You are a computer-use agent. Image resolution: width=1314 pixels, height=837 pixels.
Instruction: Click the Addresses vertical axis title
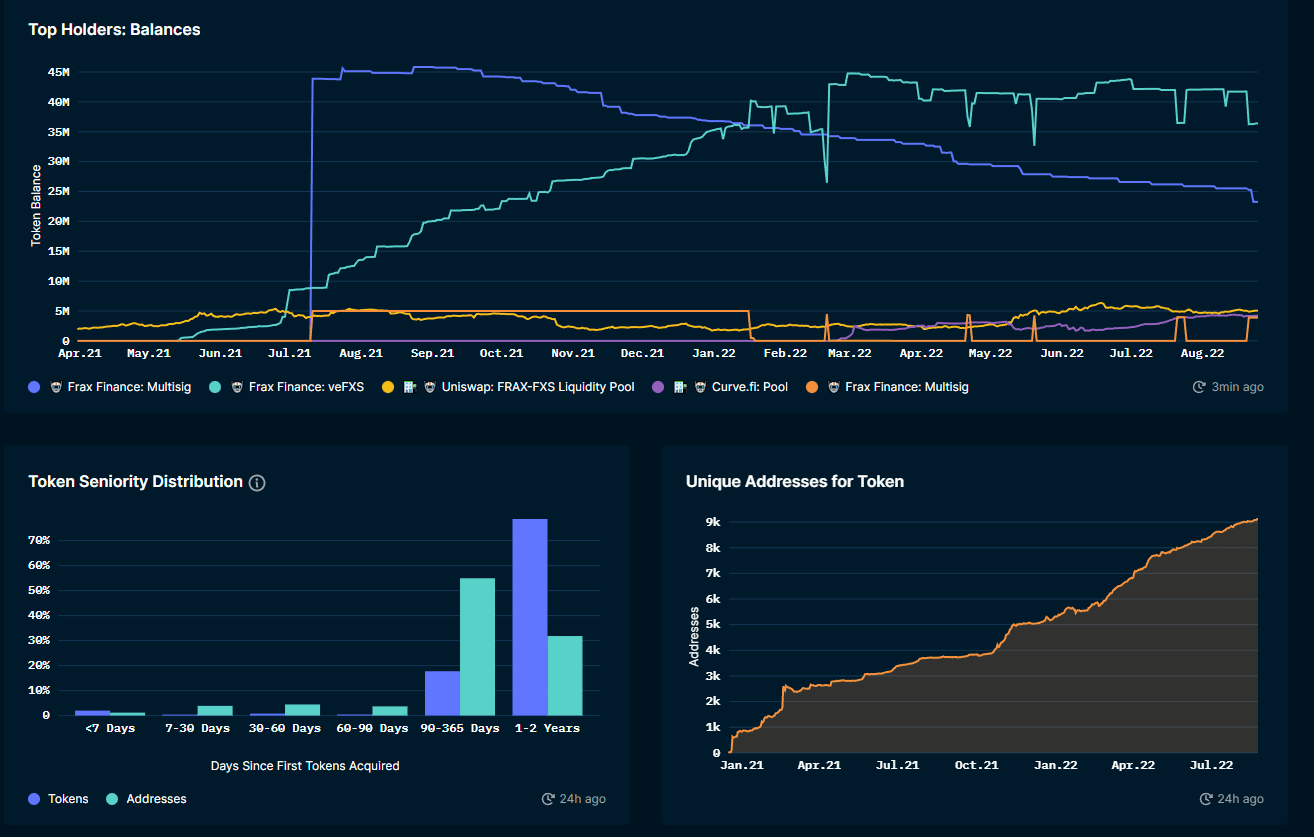click(694, 635)
